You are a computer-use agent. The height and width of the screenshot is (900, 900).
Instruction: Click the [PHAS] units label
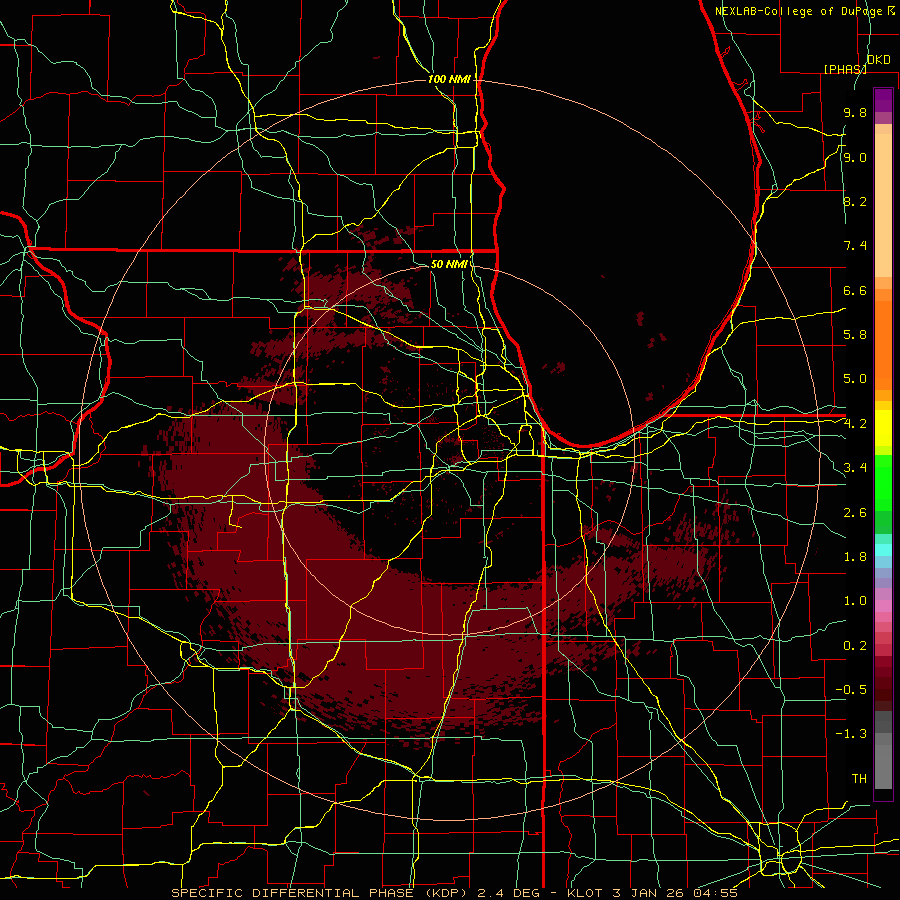tap(845, 69)
